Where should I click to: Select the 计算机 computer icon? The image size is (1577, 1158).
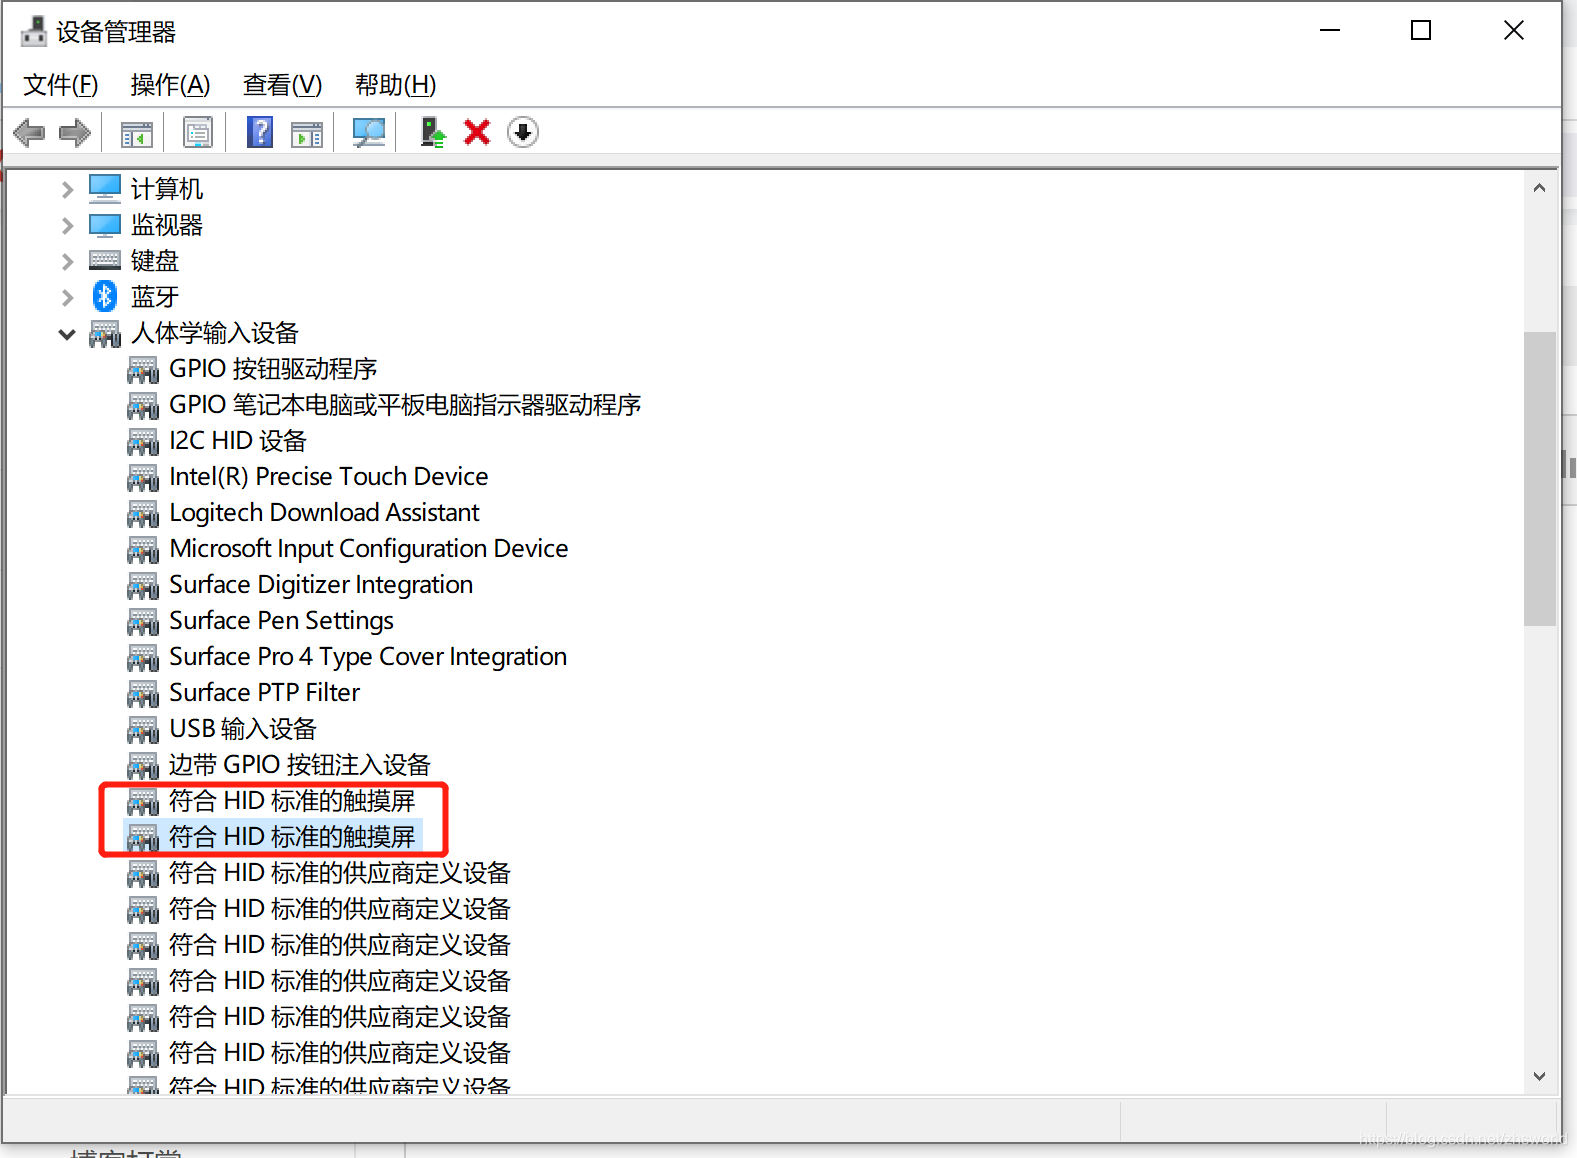[x=105, y=189]
